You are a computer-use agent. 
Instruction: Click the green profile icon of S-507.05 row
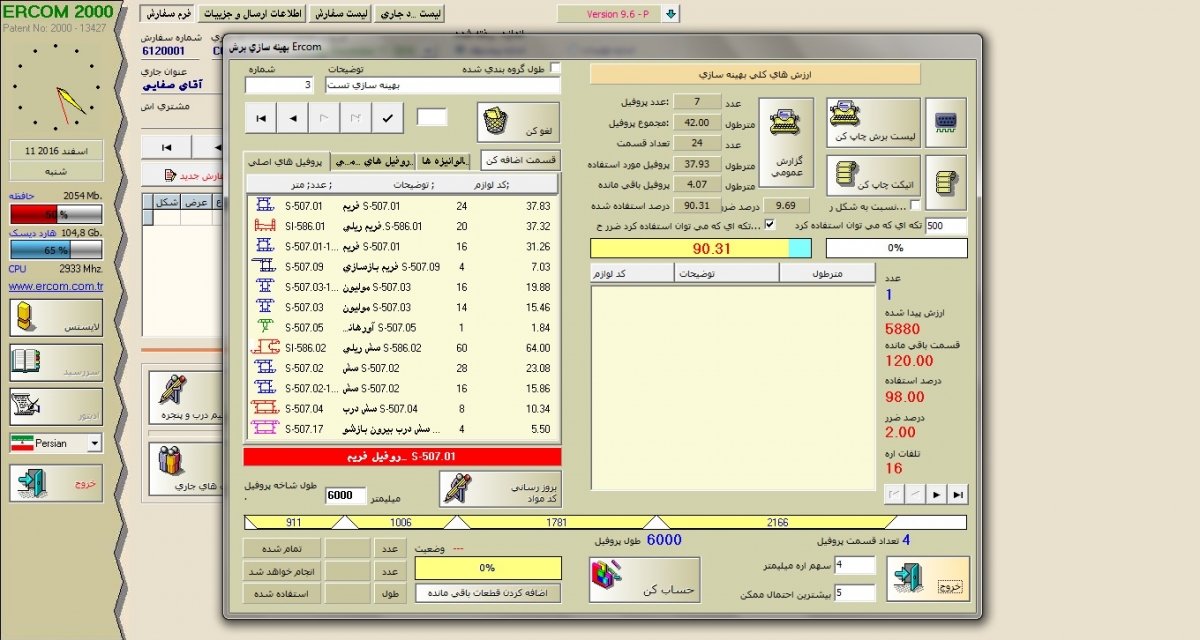click(266, 327)
